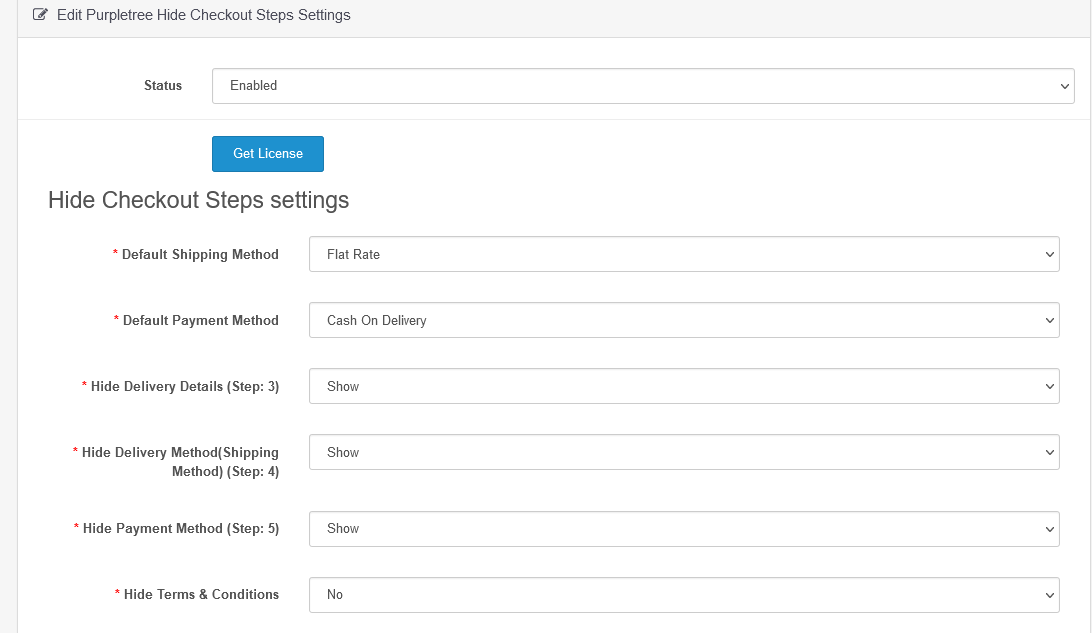Viewport: 1092px width, 633px height.
Task: Open the Status dropdown showing Enabled
Action: tap(643, 86)
